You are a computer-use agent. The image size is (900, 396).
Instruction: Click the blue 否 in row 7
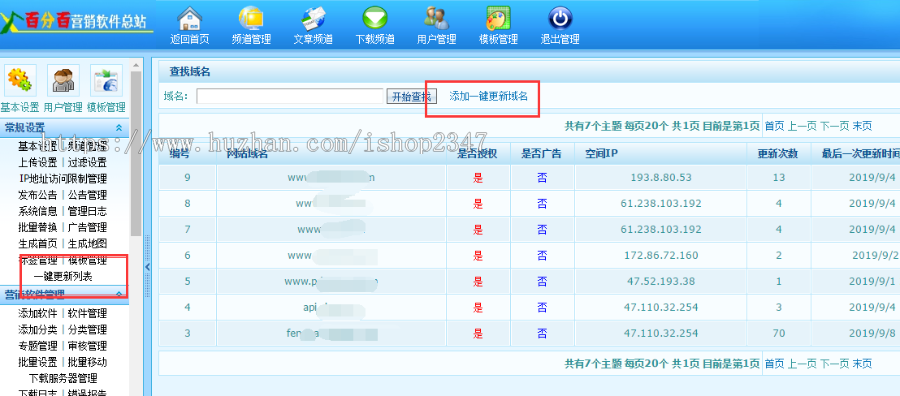(542, 230)
